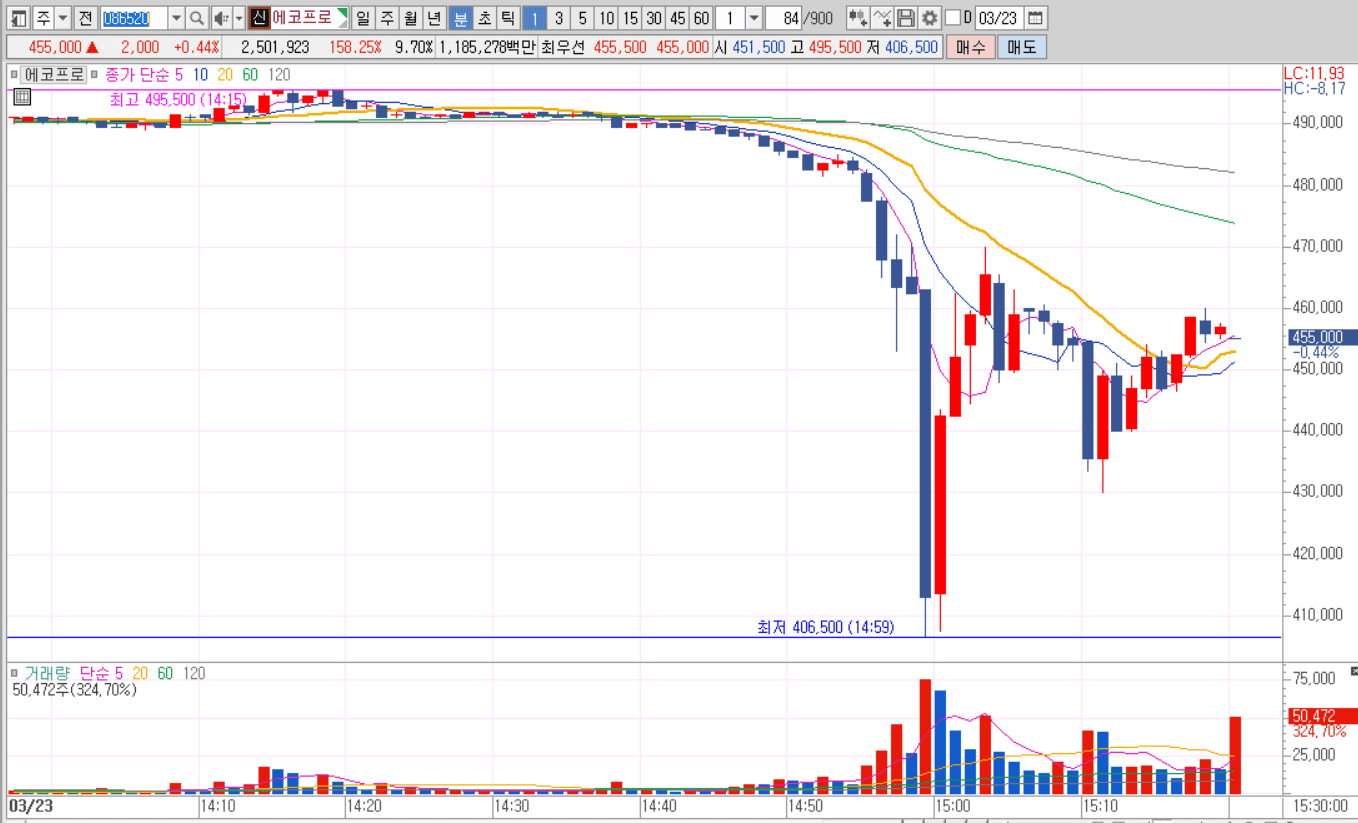Click the moving average 5 legend
Screen dimensions: 1358x823
pos(178,74)
